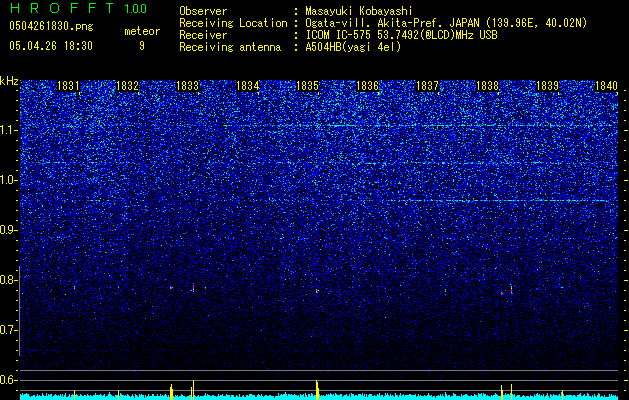Click the date stamp 05.04.26 18:30
Screen dimensions: 629x400
coord(51,46)
